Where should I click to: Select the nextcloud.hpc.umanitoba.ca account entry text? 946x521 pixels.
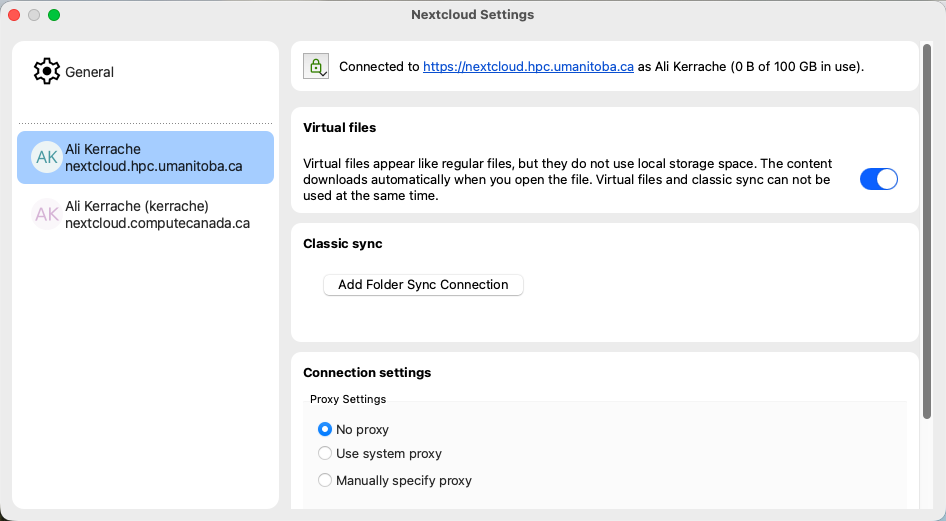click(x=153, y=166)
